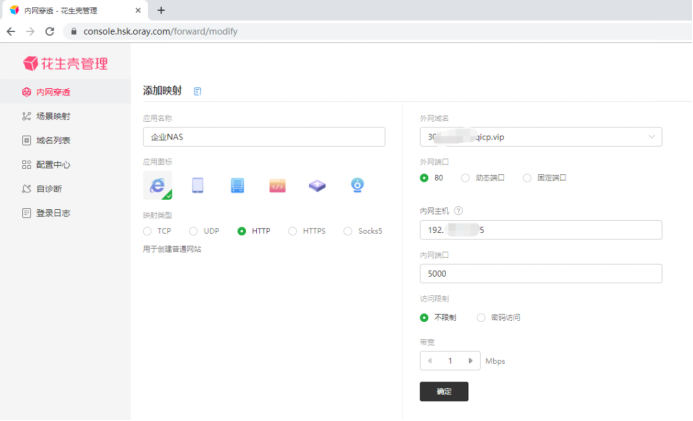This screenshot has width=693, height=421.
Task: Choose the mobile phone application icon
Action: [198, 185]
